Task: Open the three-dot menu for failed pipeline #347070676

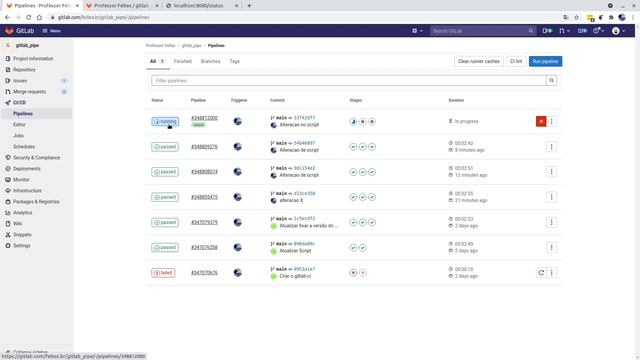Action: click(x=551, y=273)
